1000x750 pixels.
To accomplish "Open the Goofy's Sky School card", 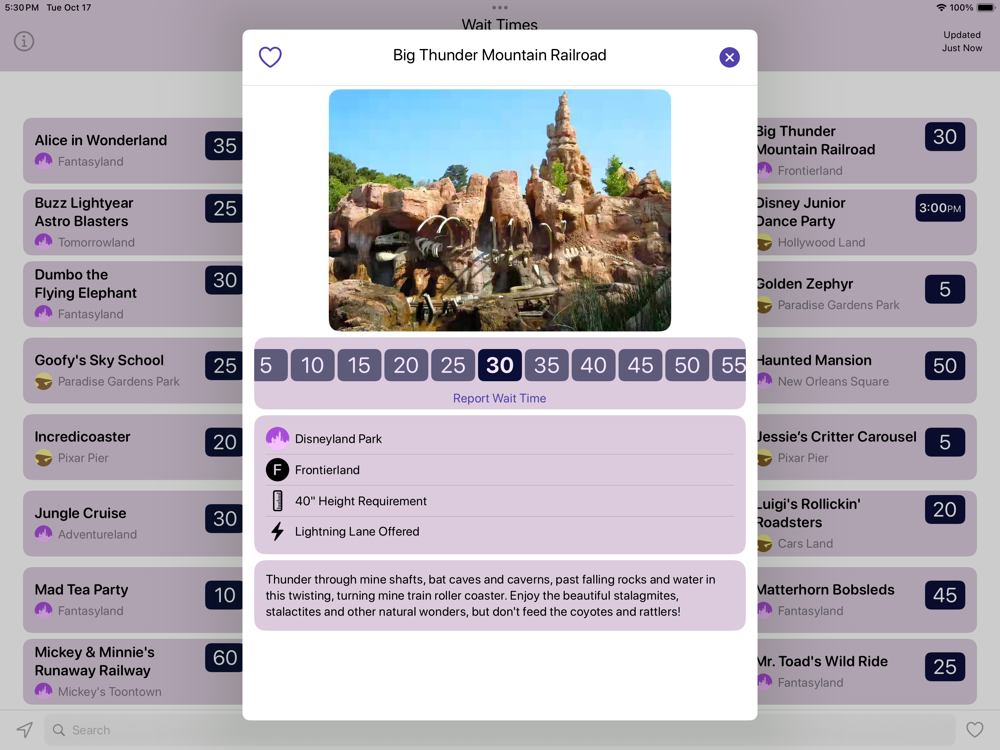I will 133,371.
